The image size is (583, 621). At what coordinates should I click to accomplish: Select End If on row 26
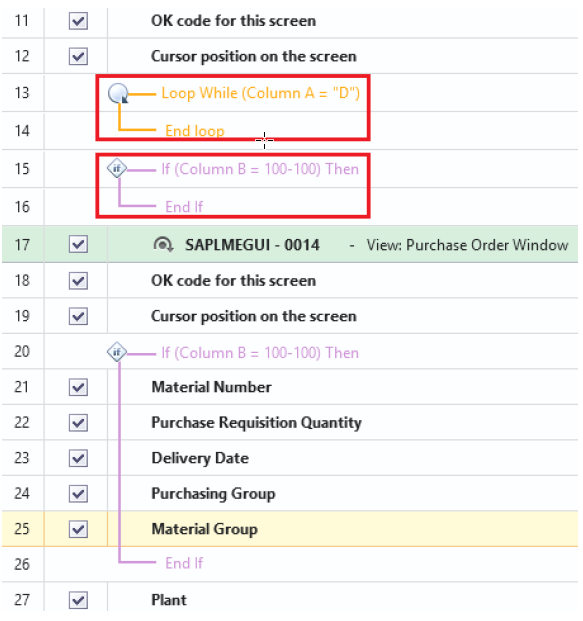pos(184,563)
